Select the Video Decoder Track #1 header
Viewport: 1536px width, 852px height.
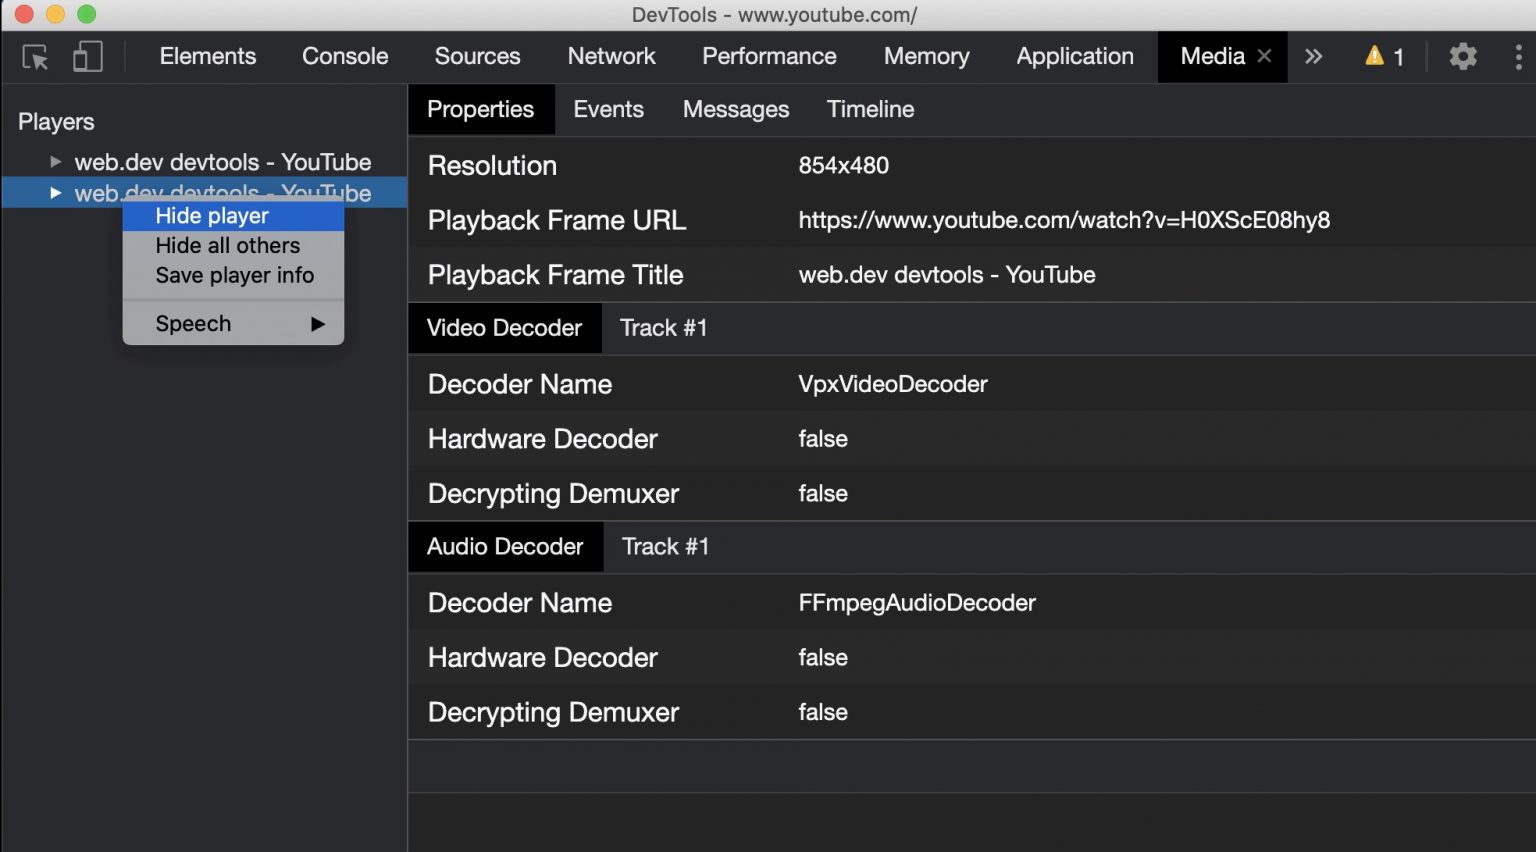663,328
